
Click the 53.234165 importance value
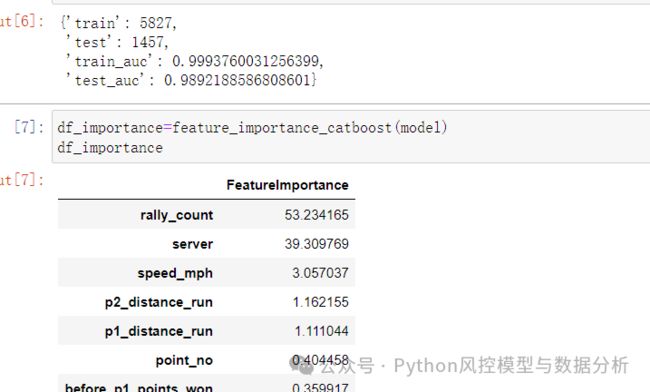[x=317, y=215]
